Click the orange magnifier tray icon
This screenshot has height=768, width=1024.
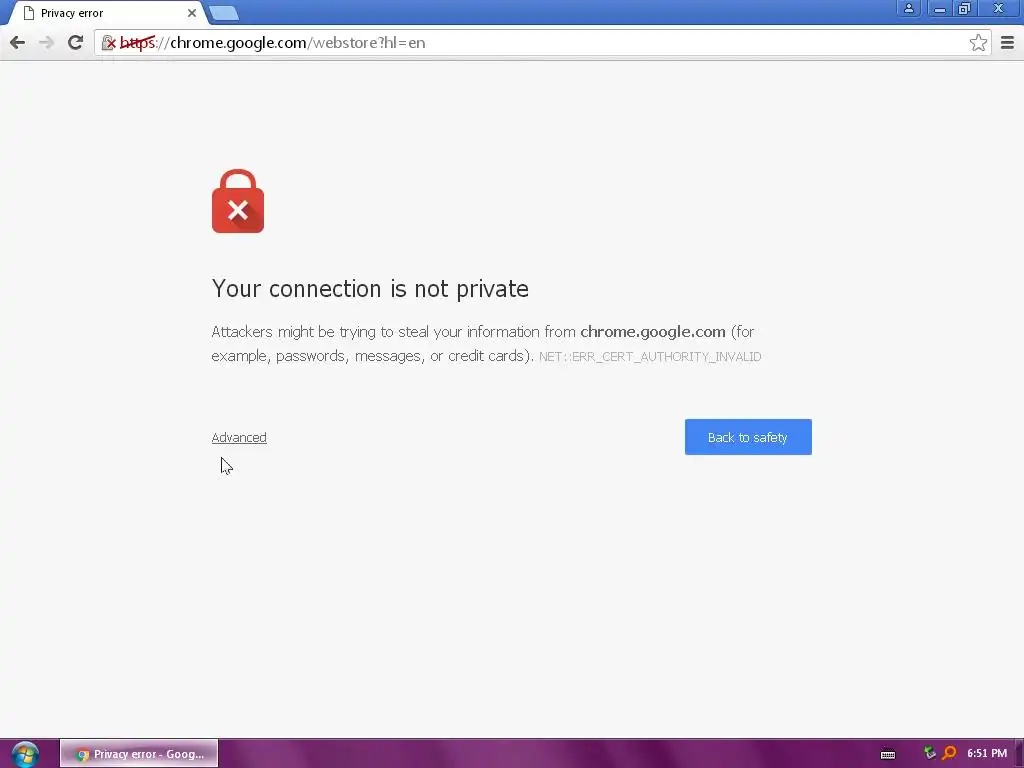(950, 754)
